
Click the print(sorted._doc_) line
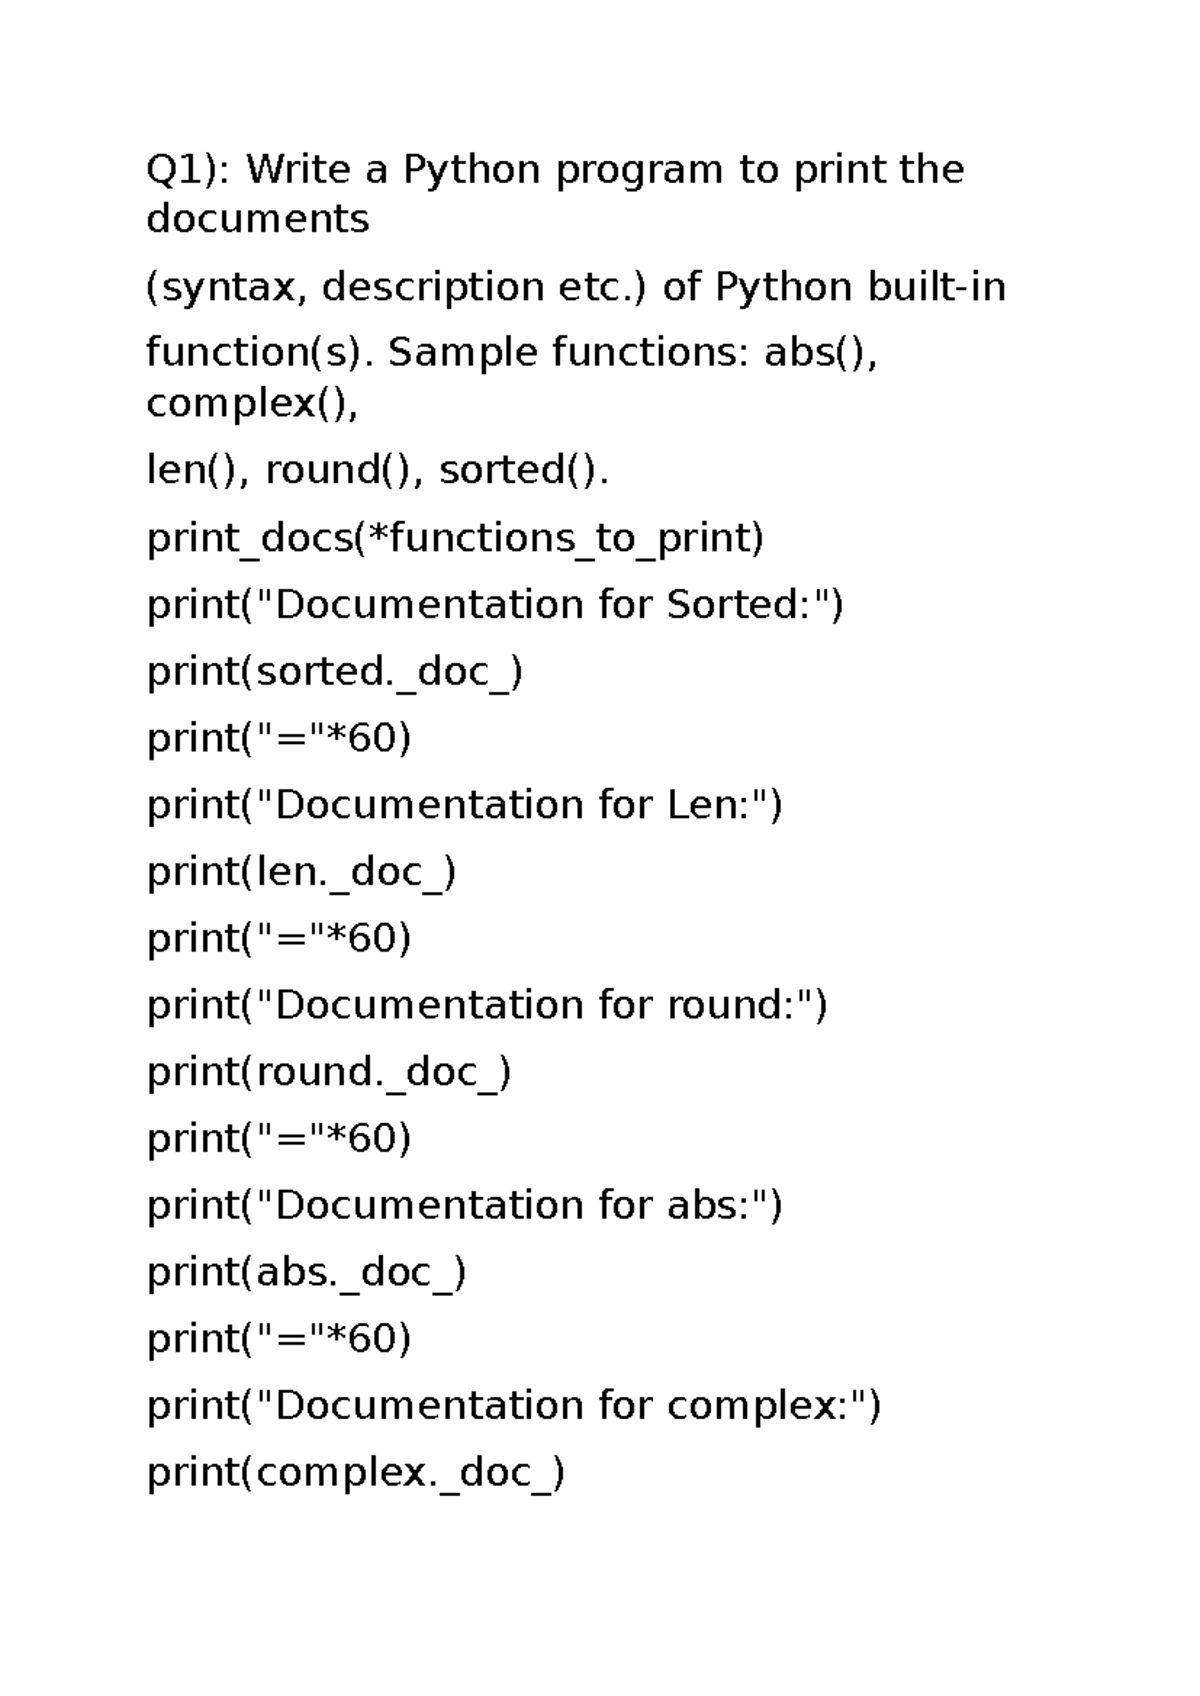(x=335, y=672)
